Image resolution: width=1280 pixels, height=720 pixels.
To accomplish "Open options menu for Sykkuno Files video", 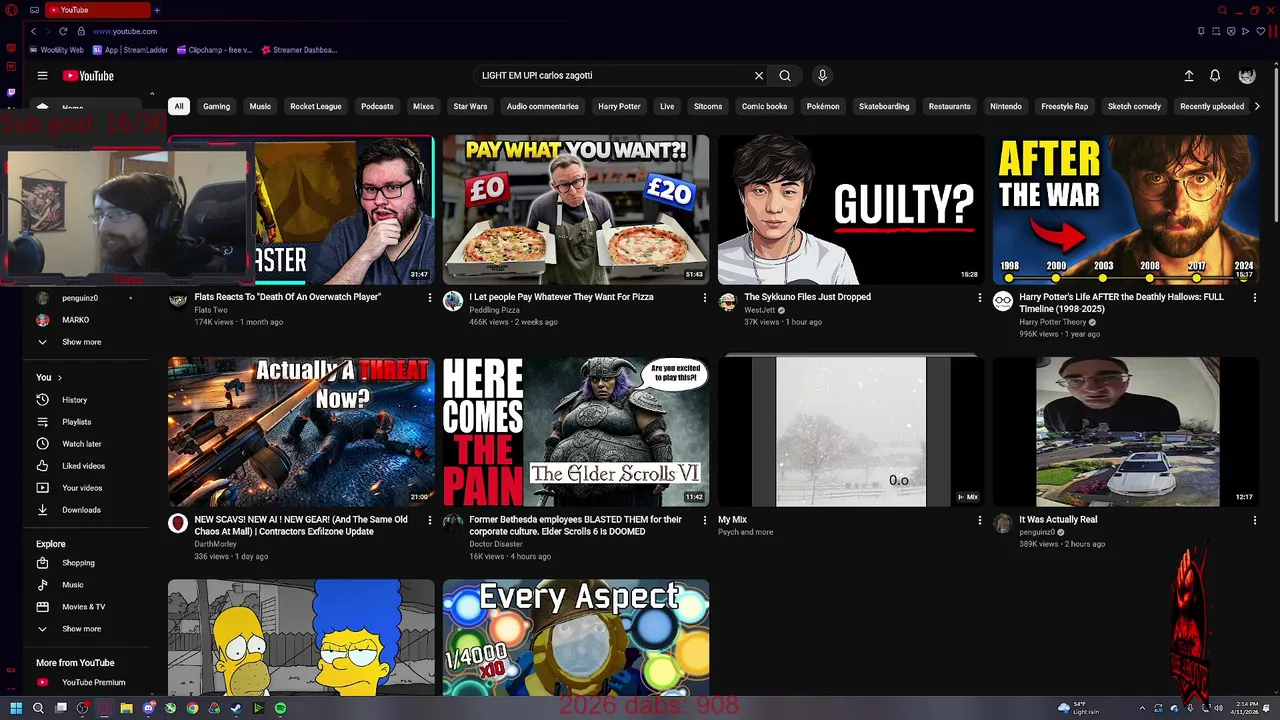I will (x=980, y=298).
